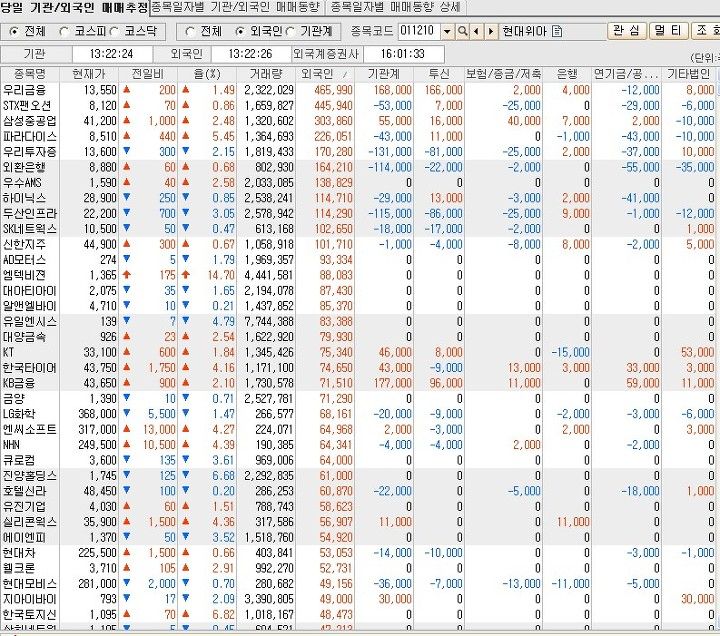Select the 전체 investor radio button

(190, 31)
